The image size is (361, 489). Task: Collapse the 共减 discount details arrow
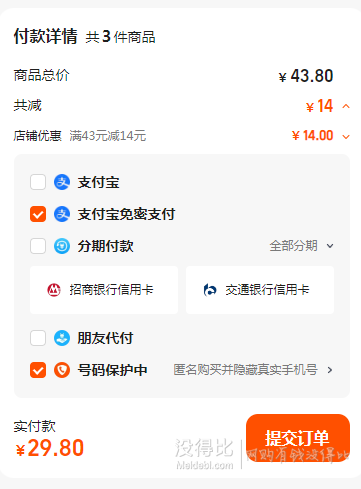pos(346,106)
